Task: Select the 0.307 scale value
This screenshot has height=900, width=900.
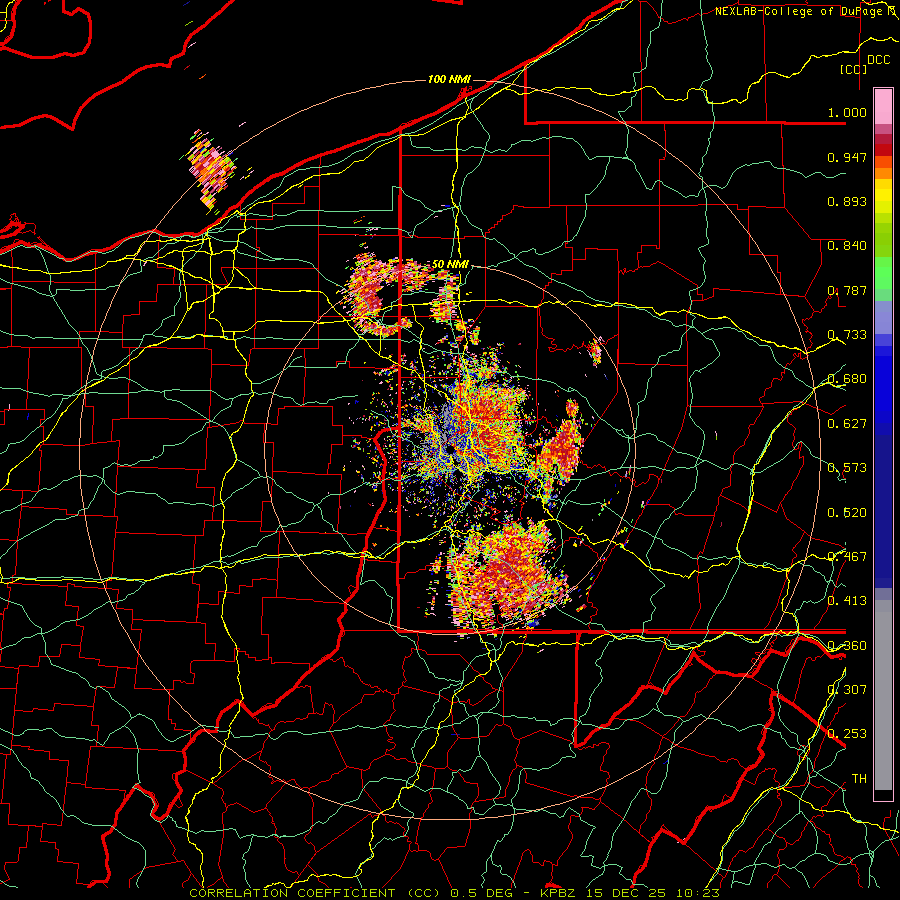Action: [847, 690]
